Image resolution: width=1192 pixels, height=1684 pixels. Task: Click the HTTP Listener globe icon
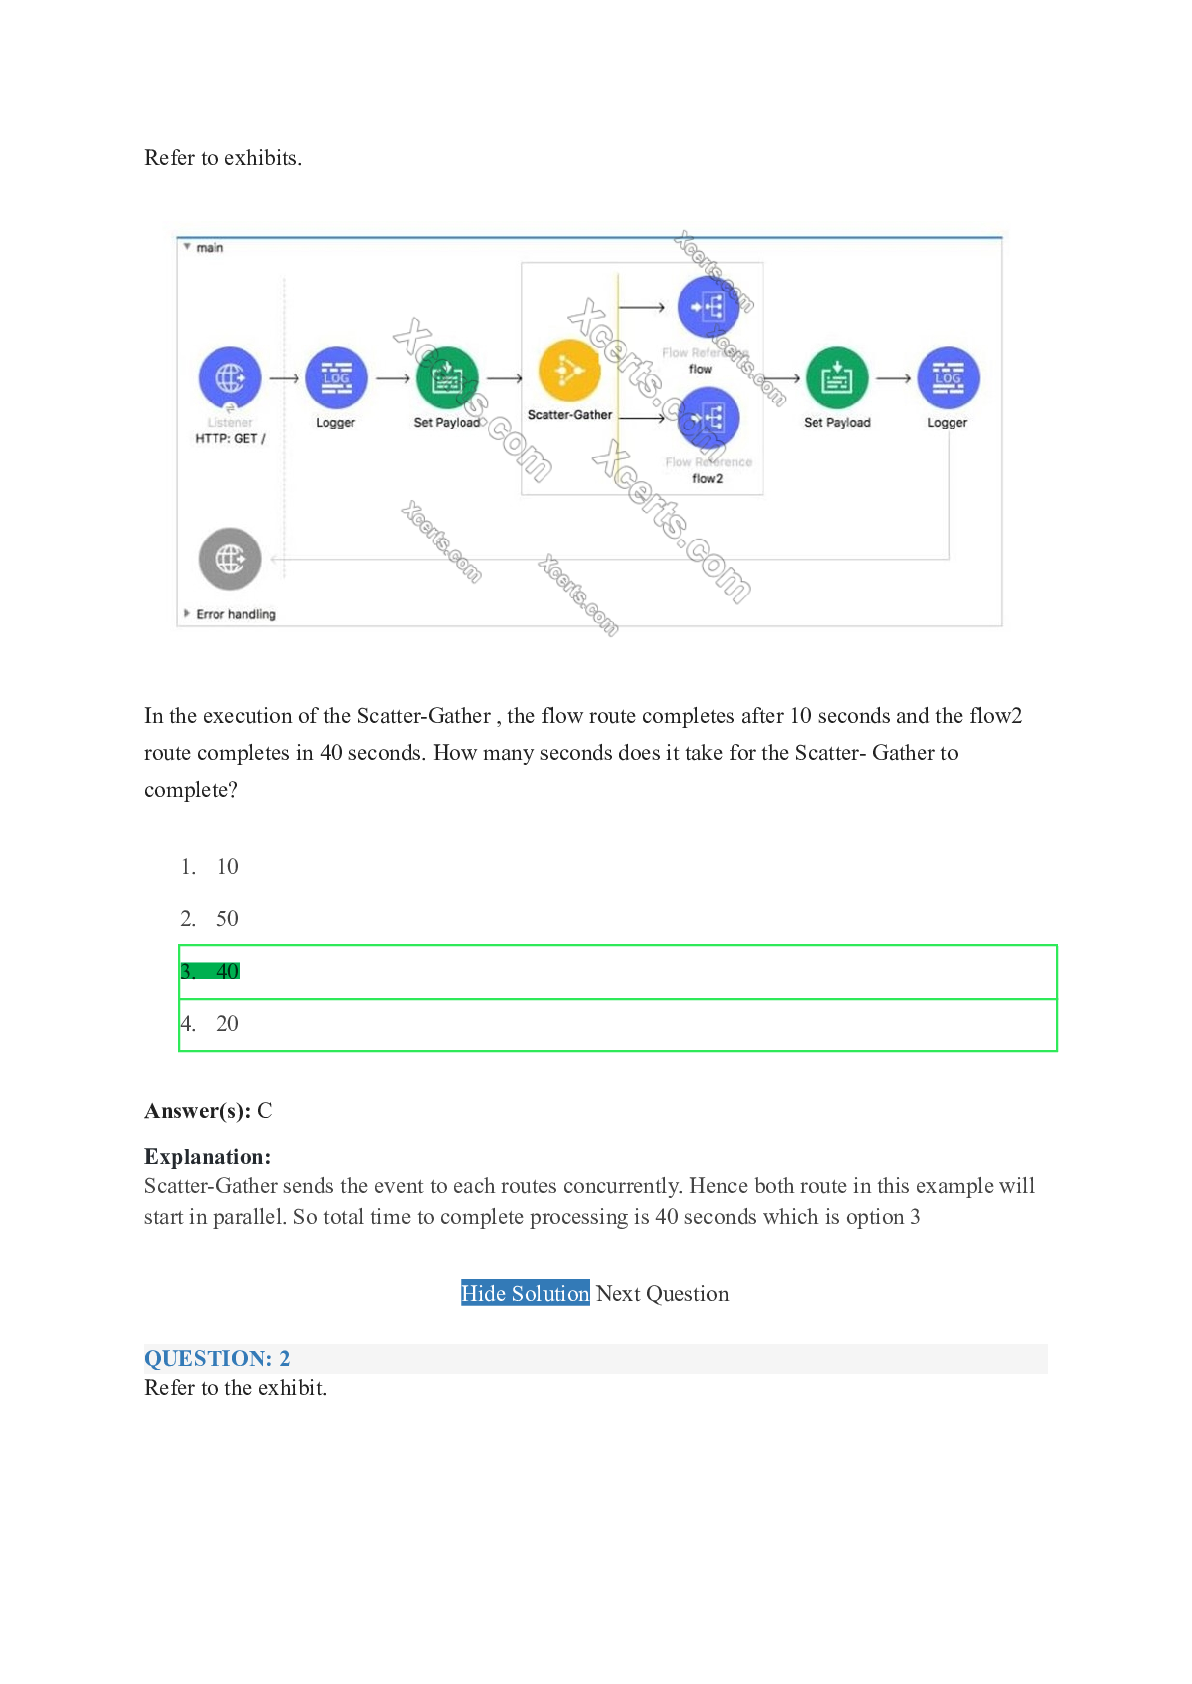click(x=230, y=377)
